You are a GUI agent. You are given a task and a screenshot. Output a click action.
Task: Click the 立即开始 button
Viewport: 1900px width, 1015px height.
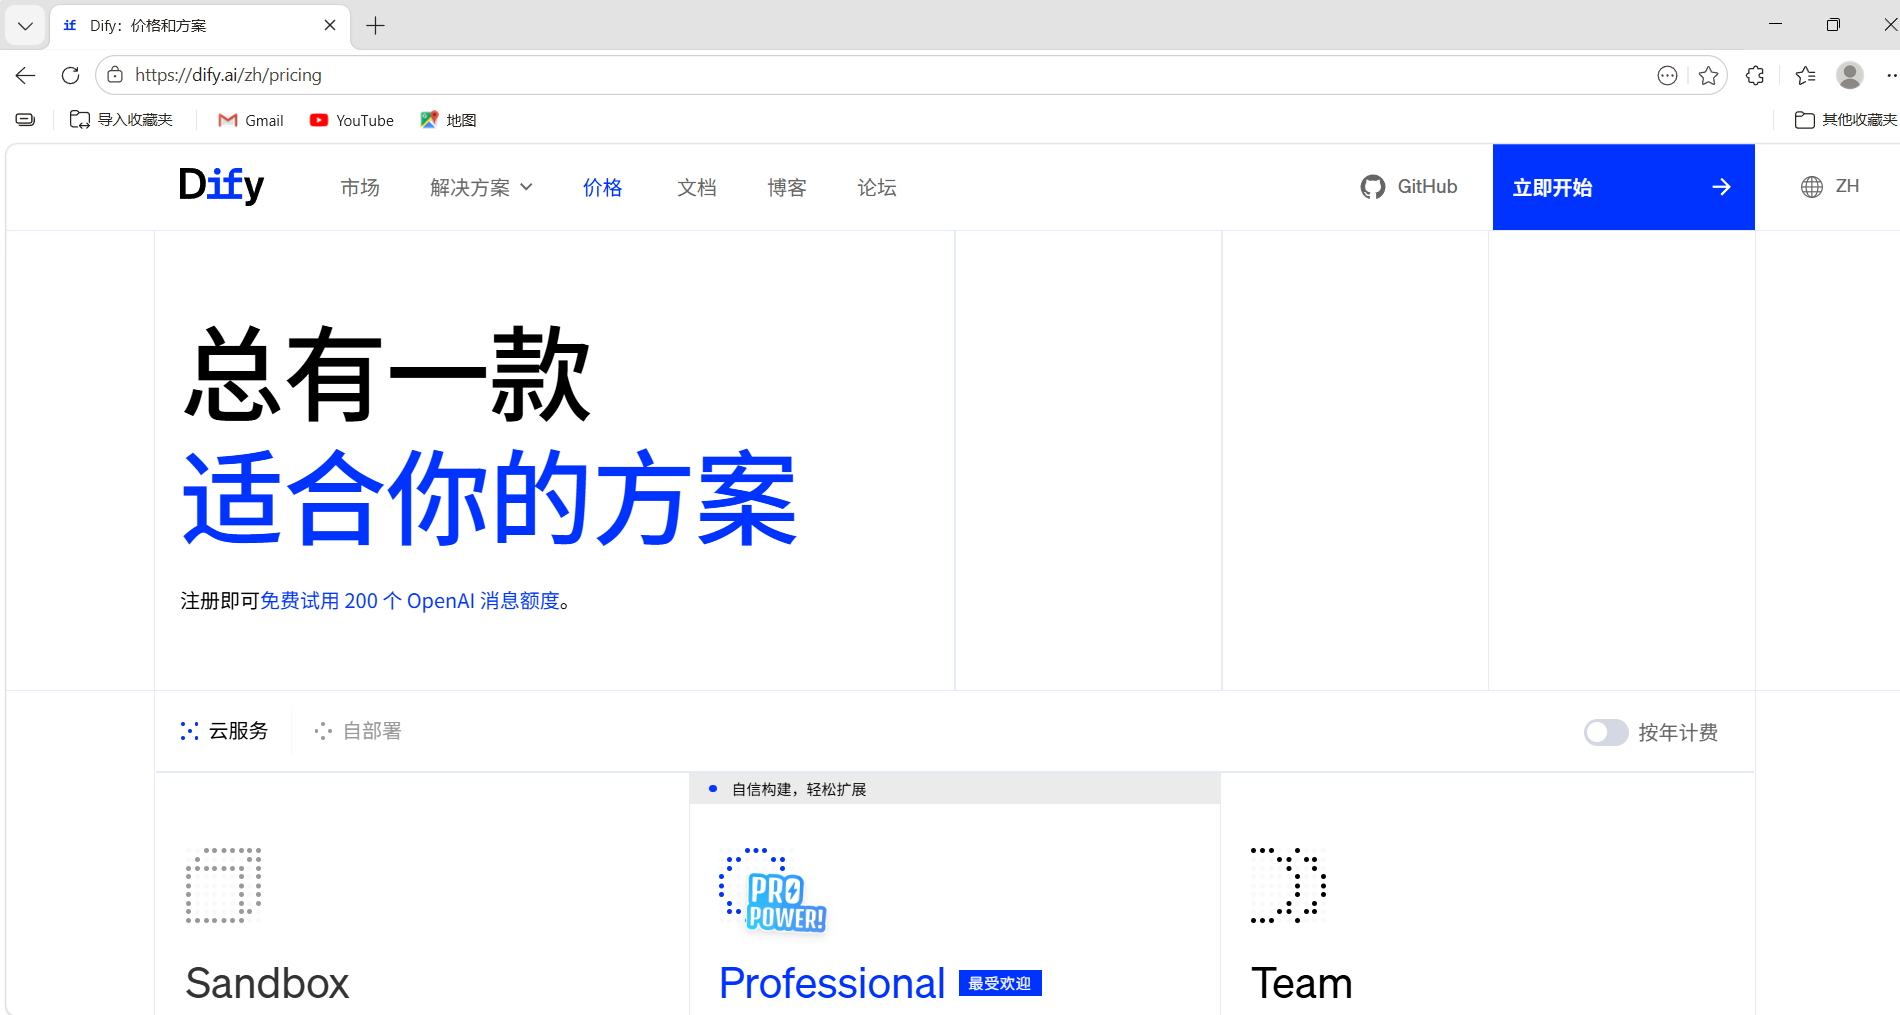(1623, 187)
